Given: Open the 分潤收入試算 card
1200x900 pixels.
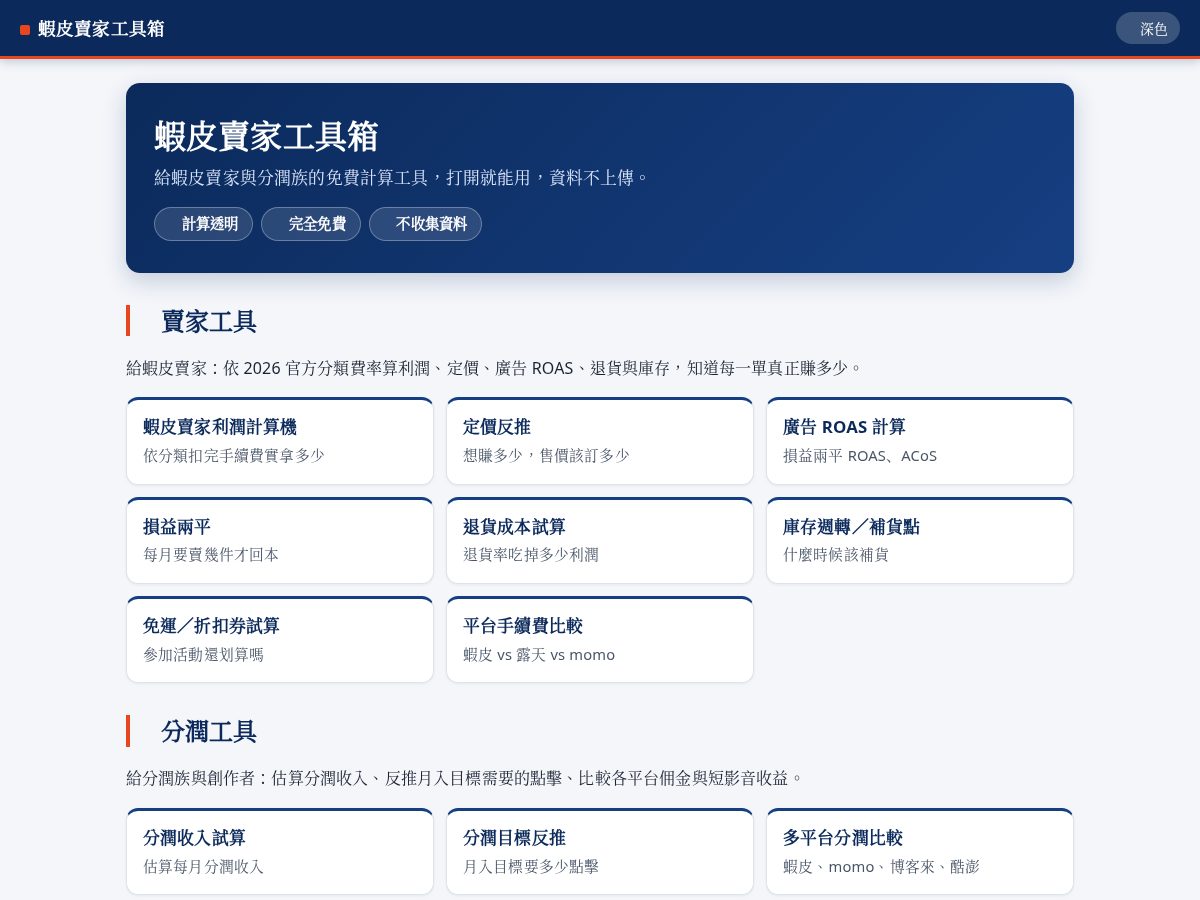Looking at the screenshot, I should [280, 852].
